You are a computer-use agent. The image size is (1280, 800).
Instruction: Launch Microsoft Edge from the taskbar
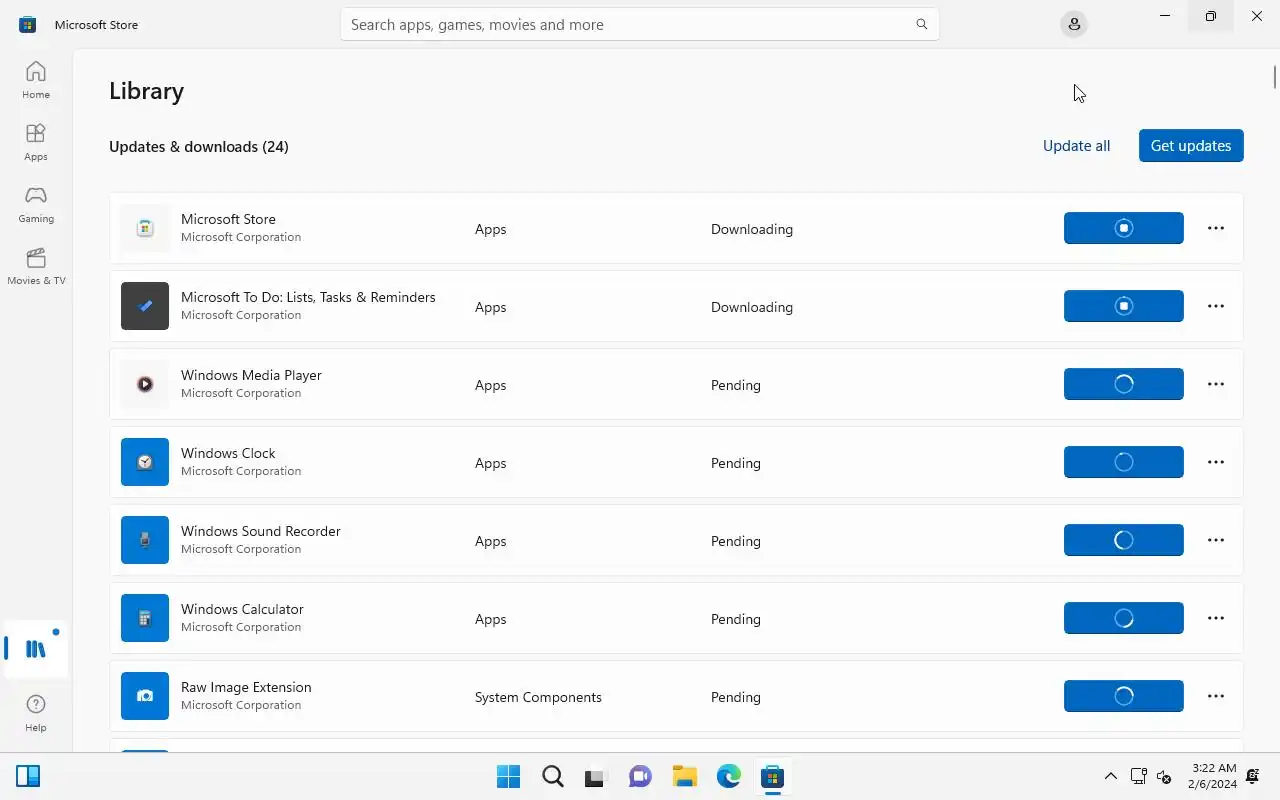(x=728, y=776)
